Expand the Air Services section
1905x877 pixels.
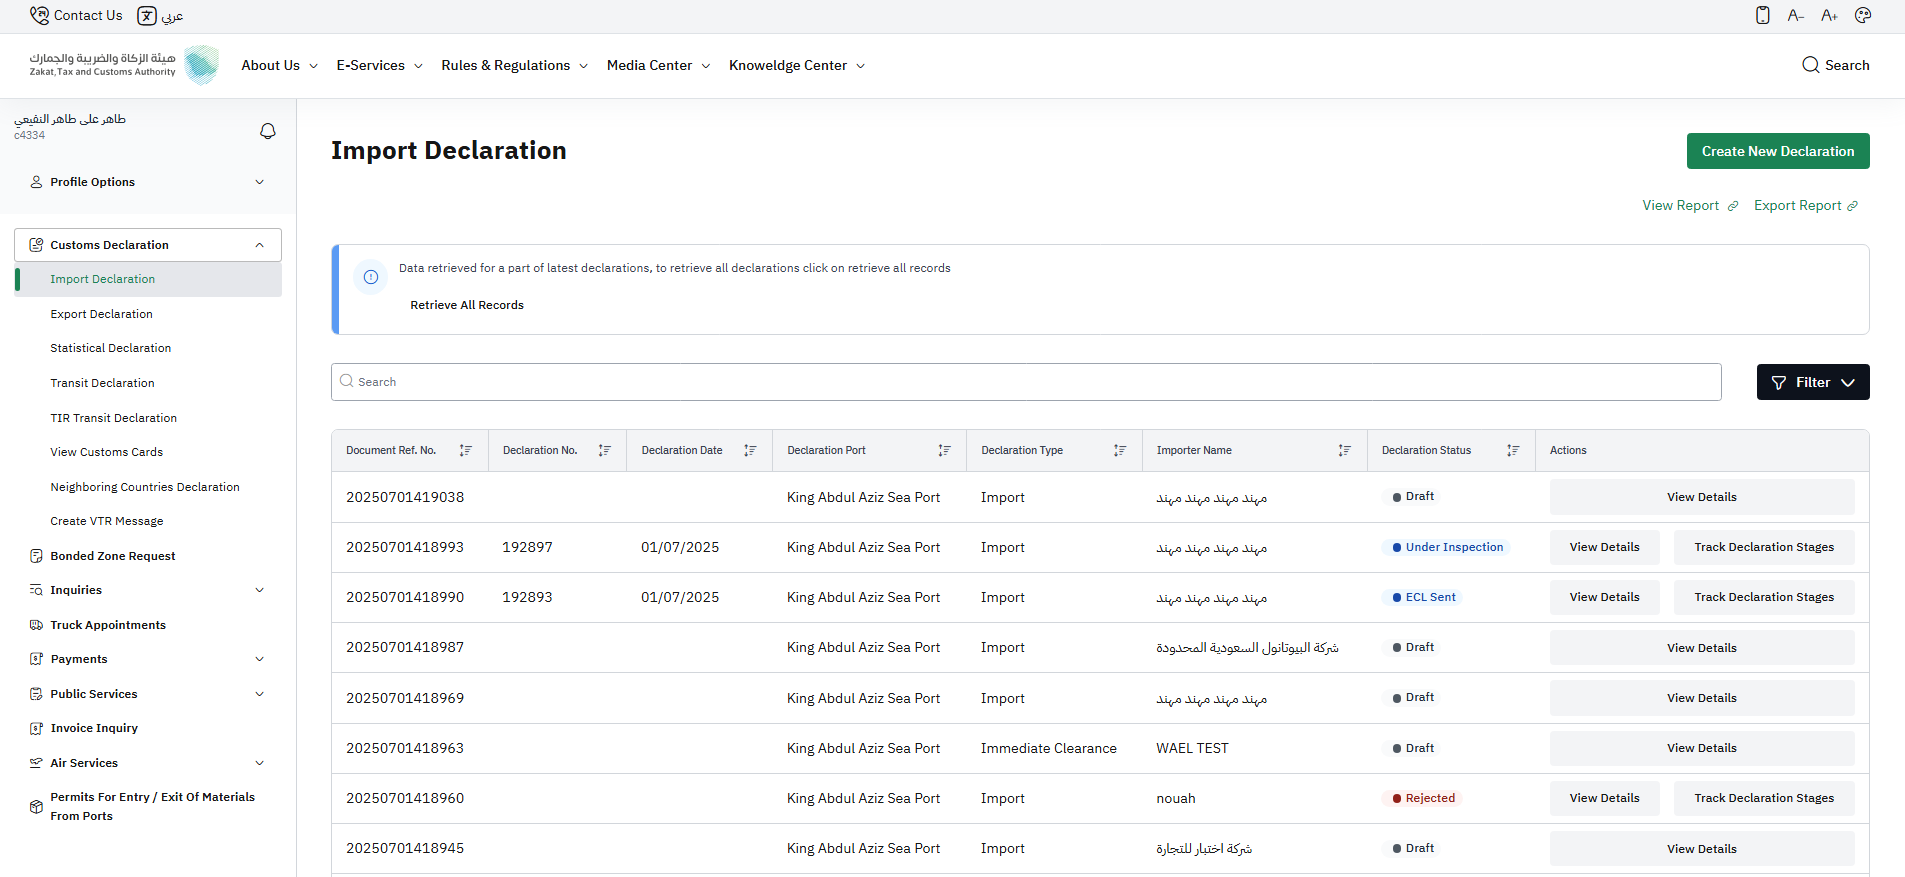(148, 763)
